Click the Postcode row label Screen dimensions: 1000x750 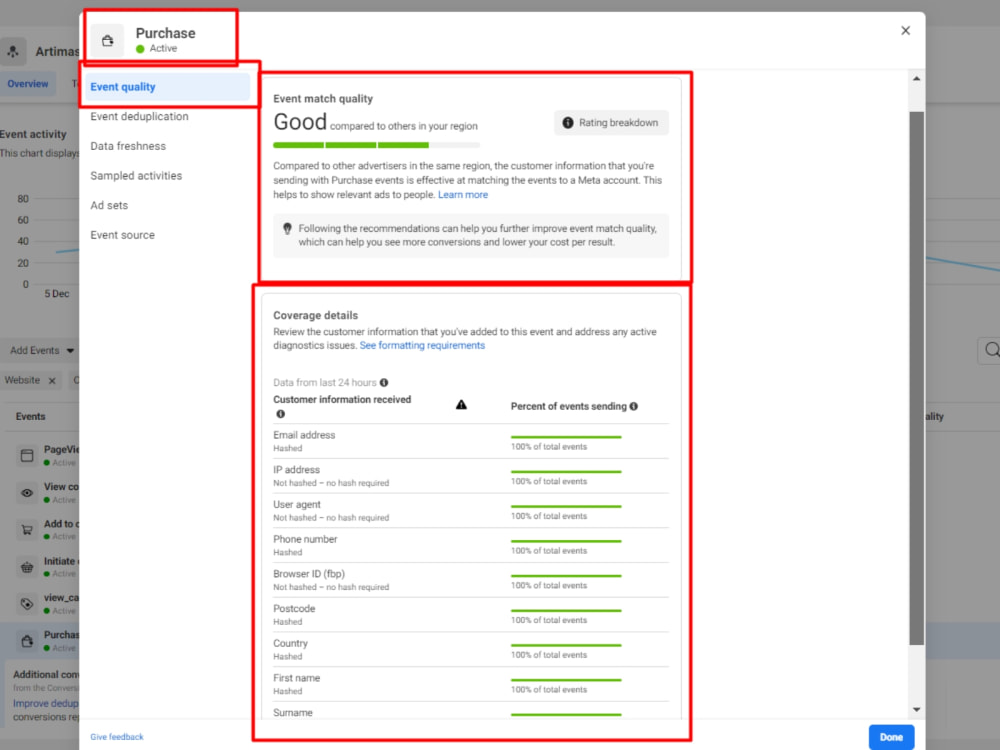pos(295,608)
